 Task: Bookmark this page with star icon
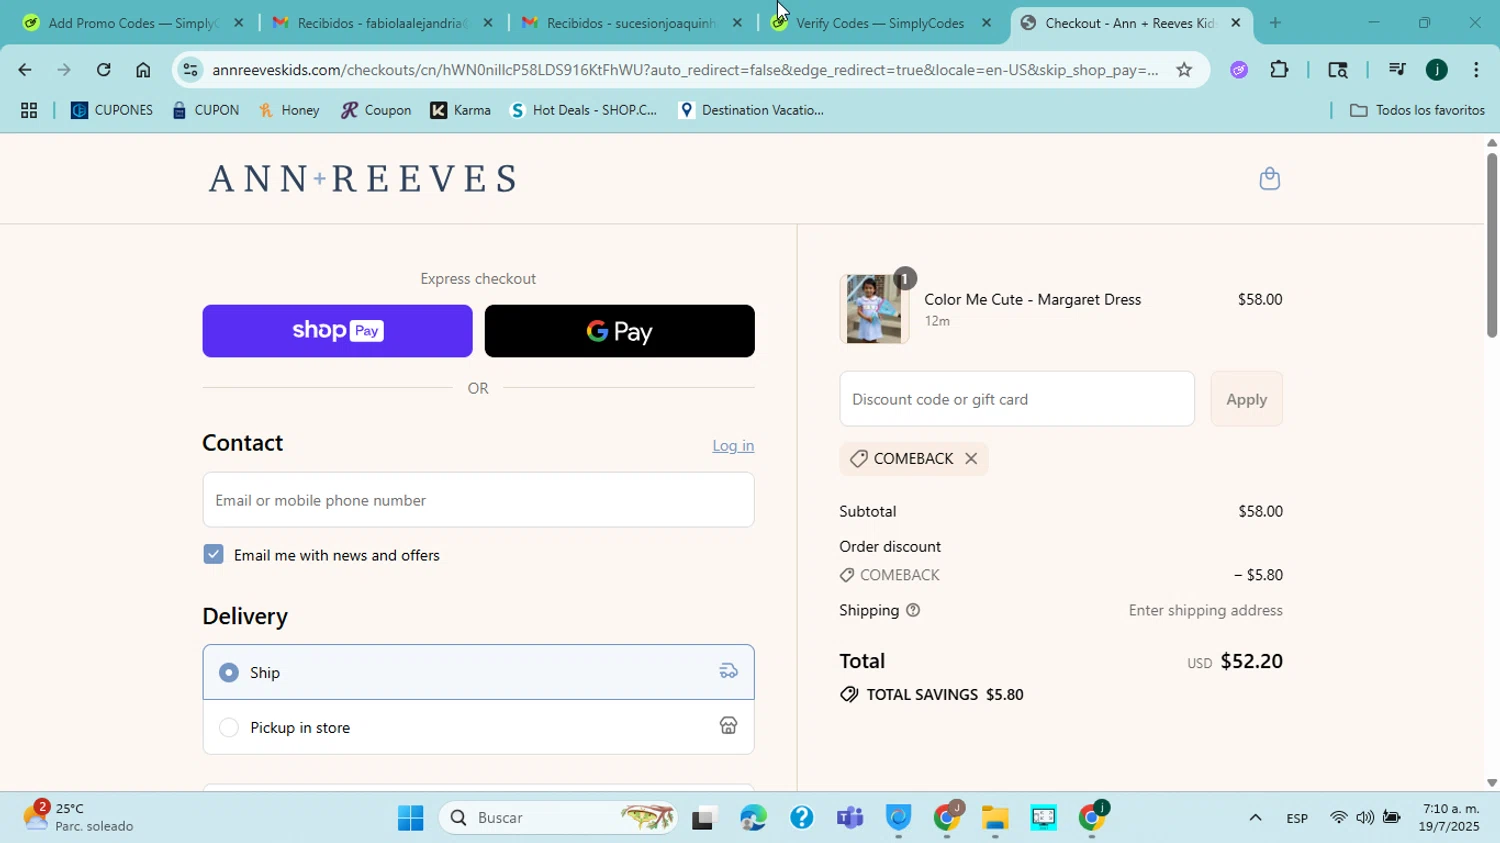point(1184,70)
